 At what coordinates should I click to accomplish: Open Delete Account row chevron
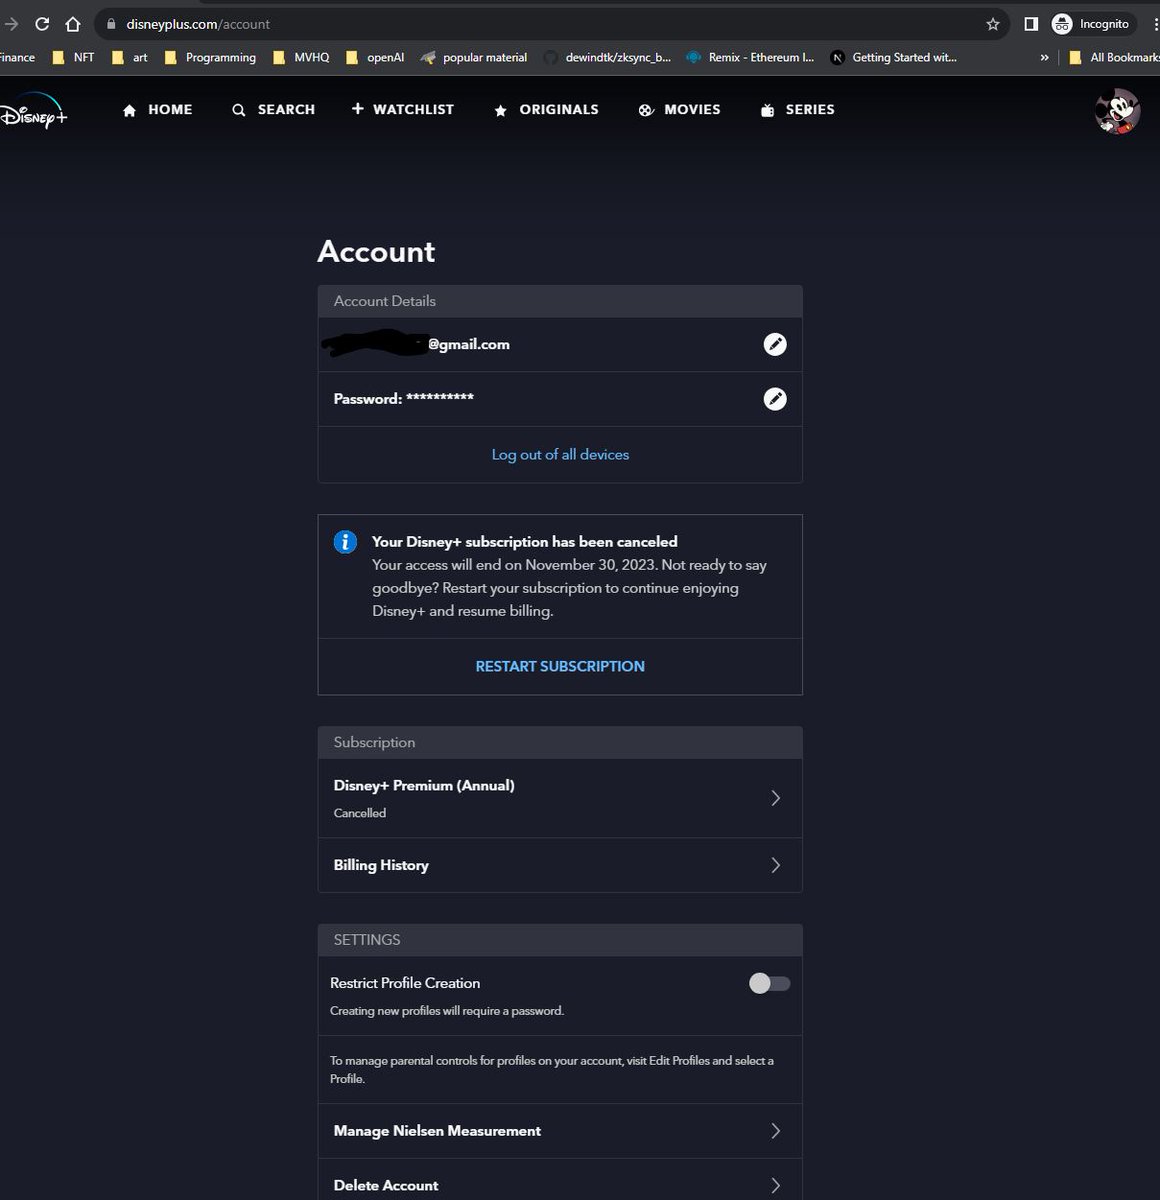[775, 1185]
